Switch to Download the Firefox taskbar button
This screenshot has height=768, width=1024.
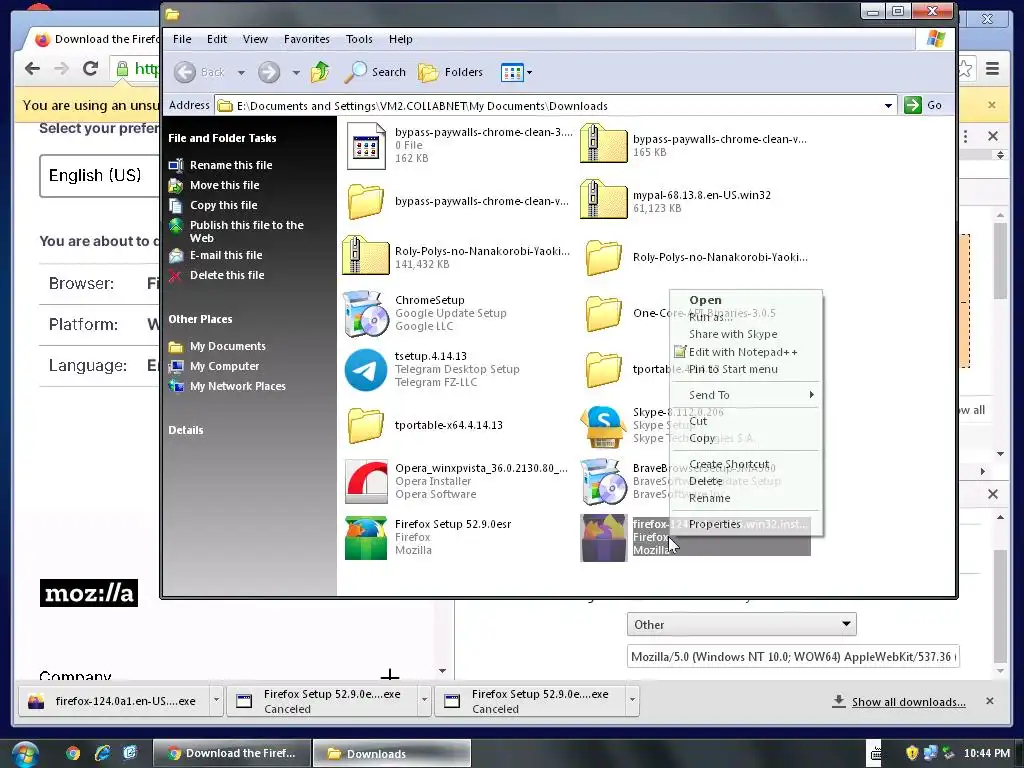click(231, 754)
